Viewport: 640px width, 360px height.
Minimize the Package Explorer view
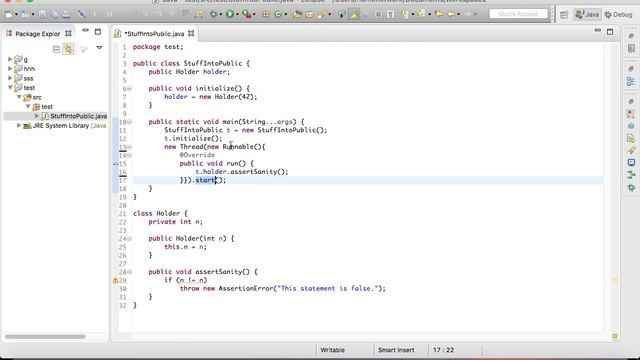[85, 31]
